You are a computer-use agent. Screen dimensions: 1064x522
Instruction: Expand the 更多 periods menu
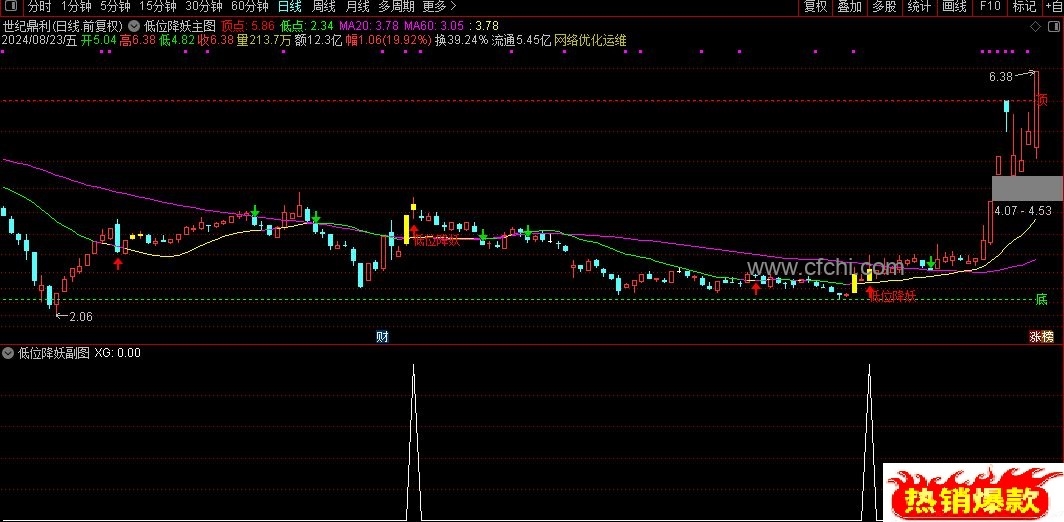439,7
